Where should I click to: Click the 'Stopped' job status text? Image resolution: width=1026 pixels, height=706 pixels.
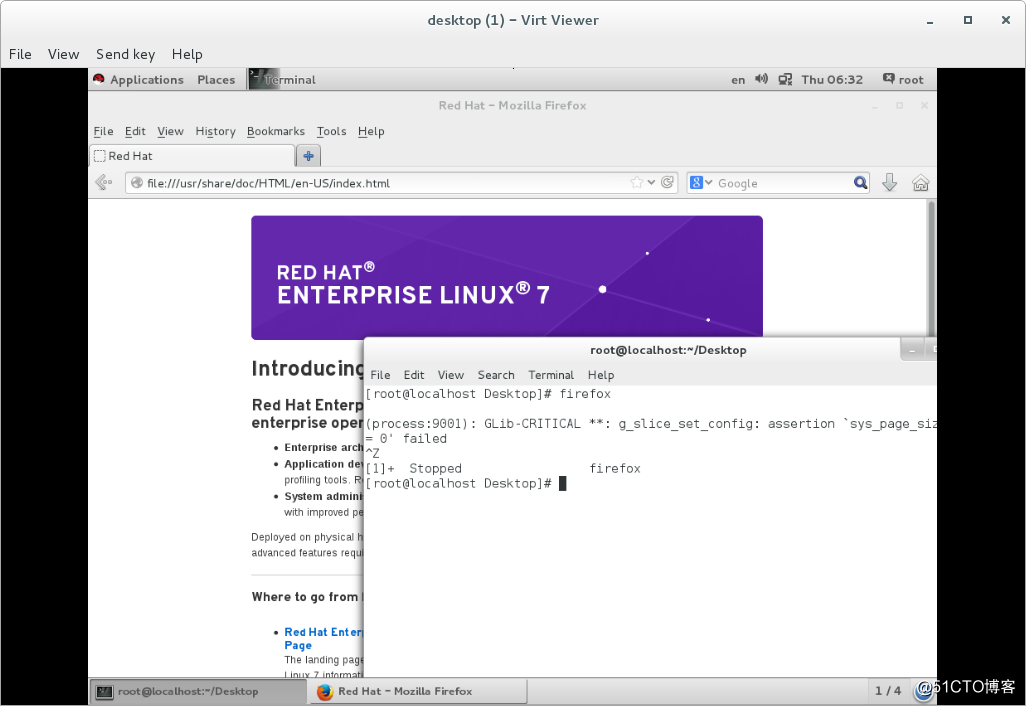(x=435, y=468)
